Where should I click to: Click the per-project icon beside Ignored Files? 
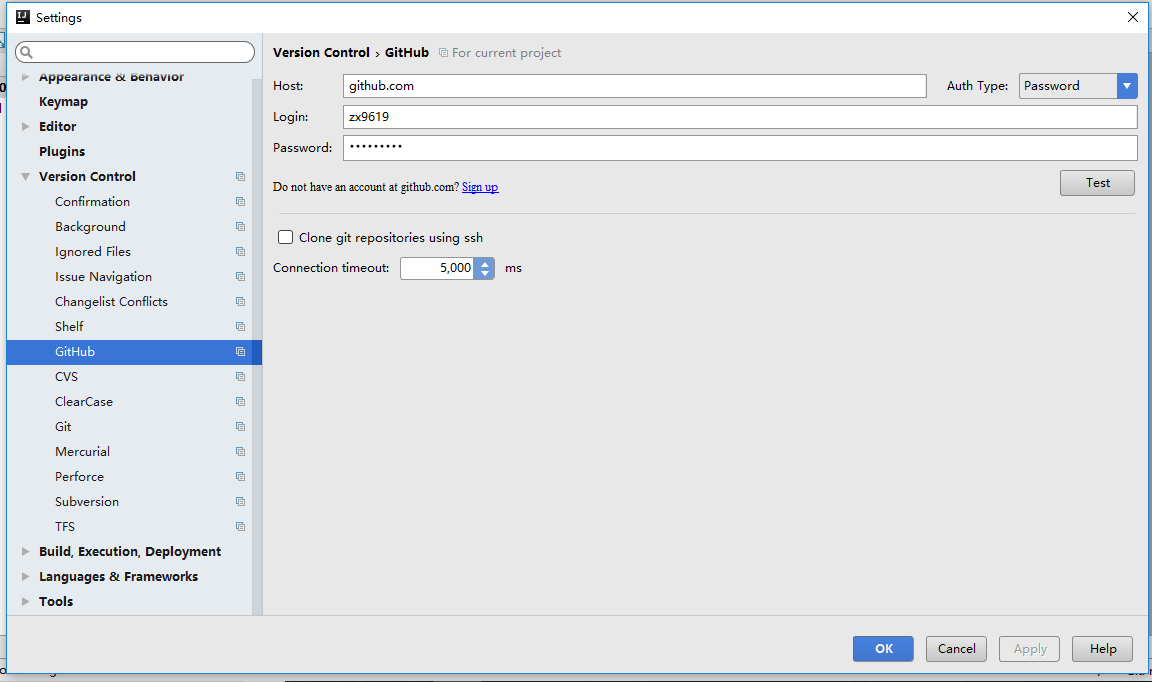[240, 252]
